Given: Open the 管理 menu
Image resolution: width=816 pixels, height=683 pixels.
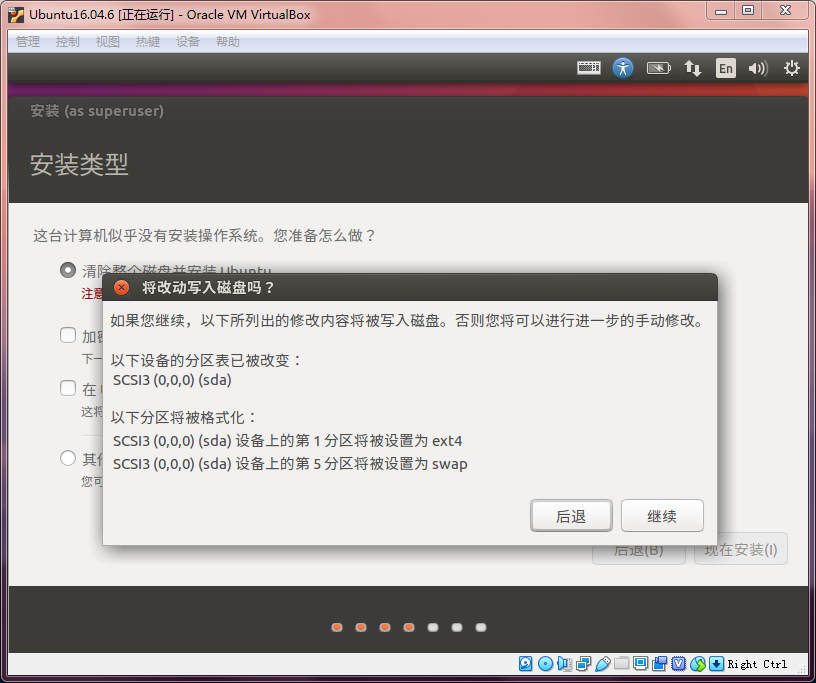Looking at the screenshot, I should coord(28,42).
